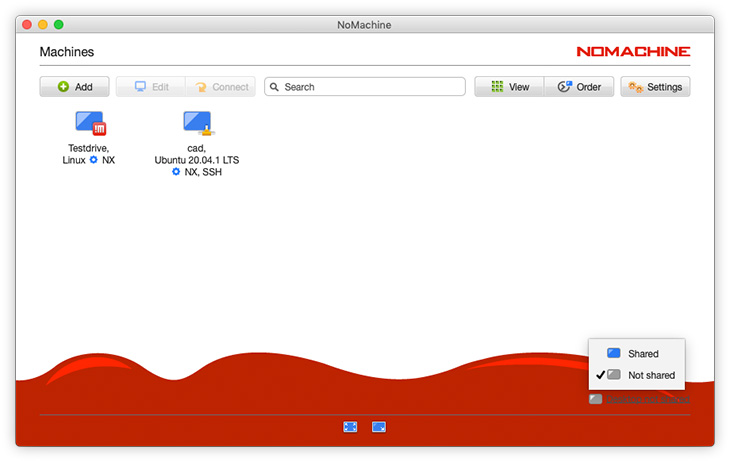Click the Edit button in toolbar
This screenshot has height=461, width=730.
[150, 87]
